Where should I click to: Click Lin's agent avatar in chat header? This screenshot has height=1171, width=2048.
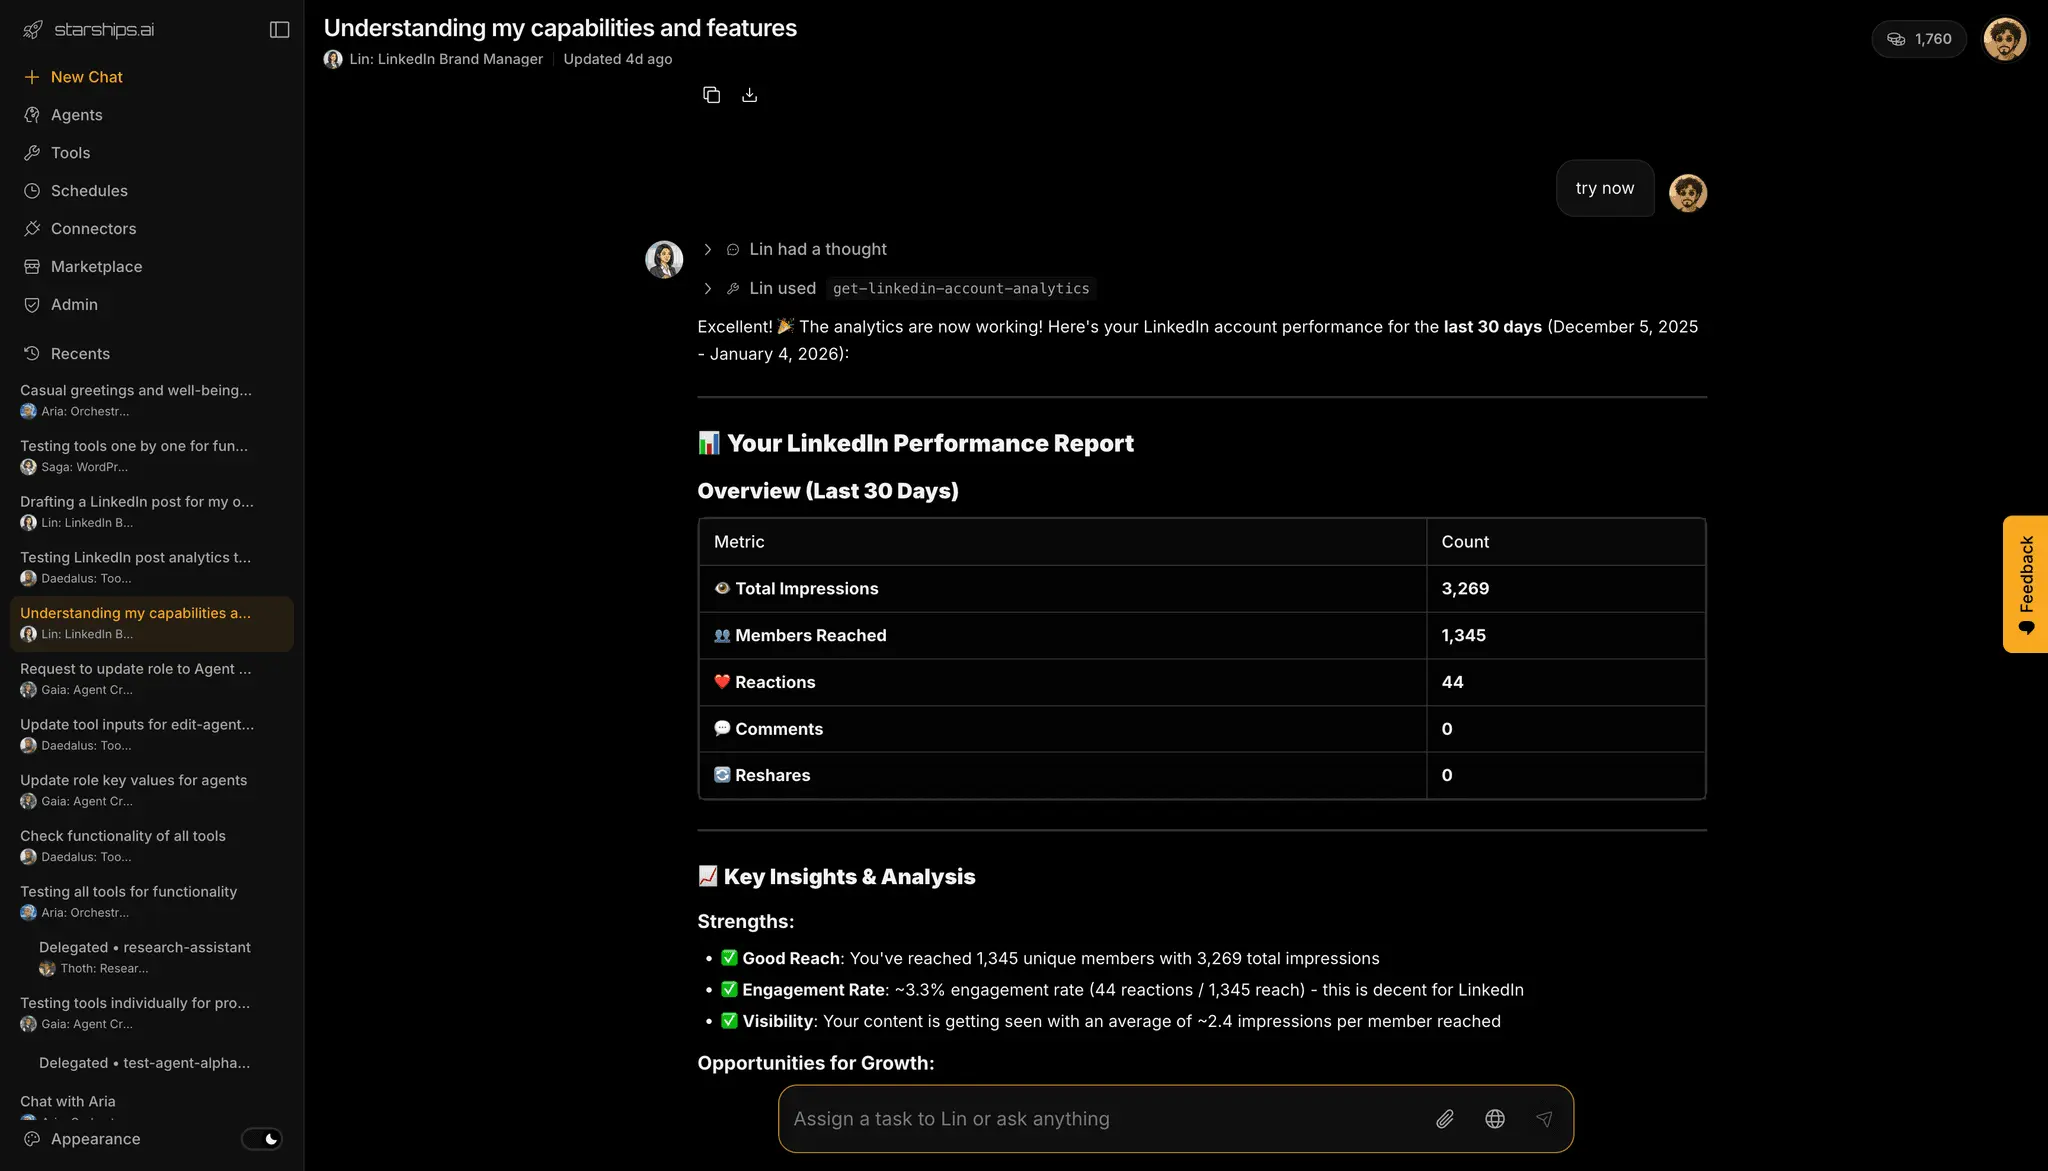(333, 59)
